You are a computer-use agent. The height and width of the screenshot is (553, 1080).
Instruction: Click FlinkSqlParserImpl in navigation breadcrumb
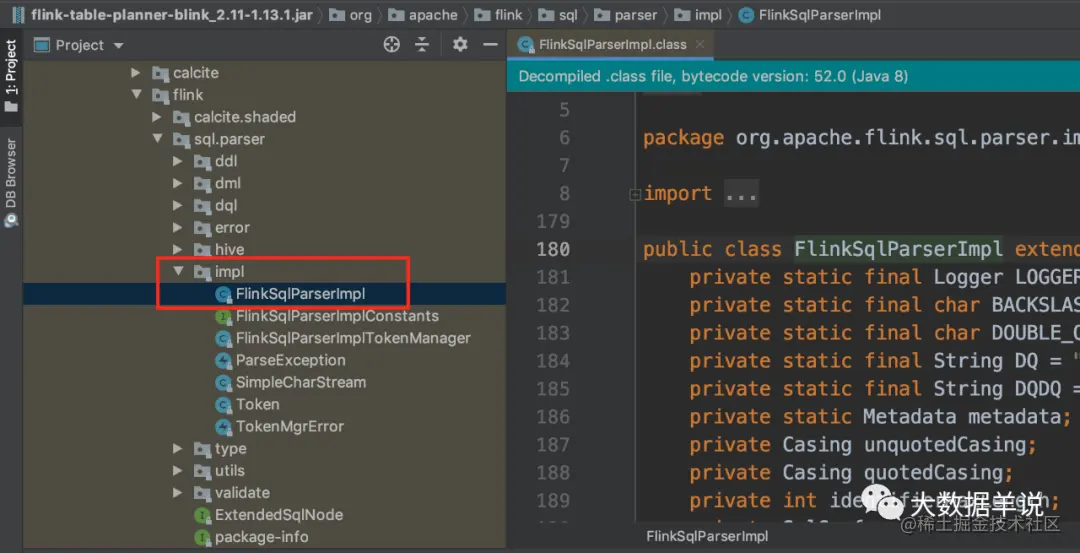click(820, 14)
